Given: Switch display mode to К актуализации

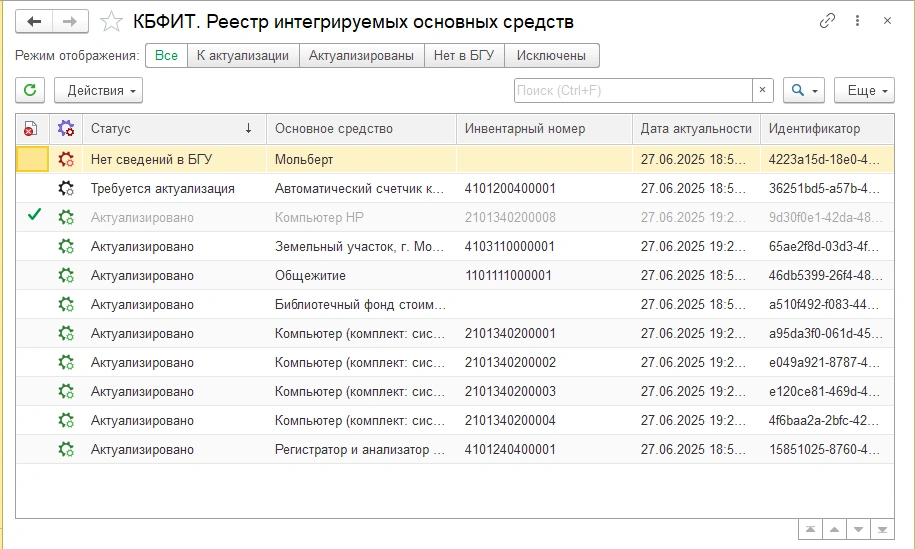Looking at the screenshot, I should [x=243, y=55].
